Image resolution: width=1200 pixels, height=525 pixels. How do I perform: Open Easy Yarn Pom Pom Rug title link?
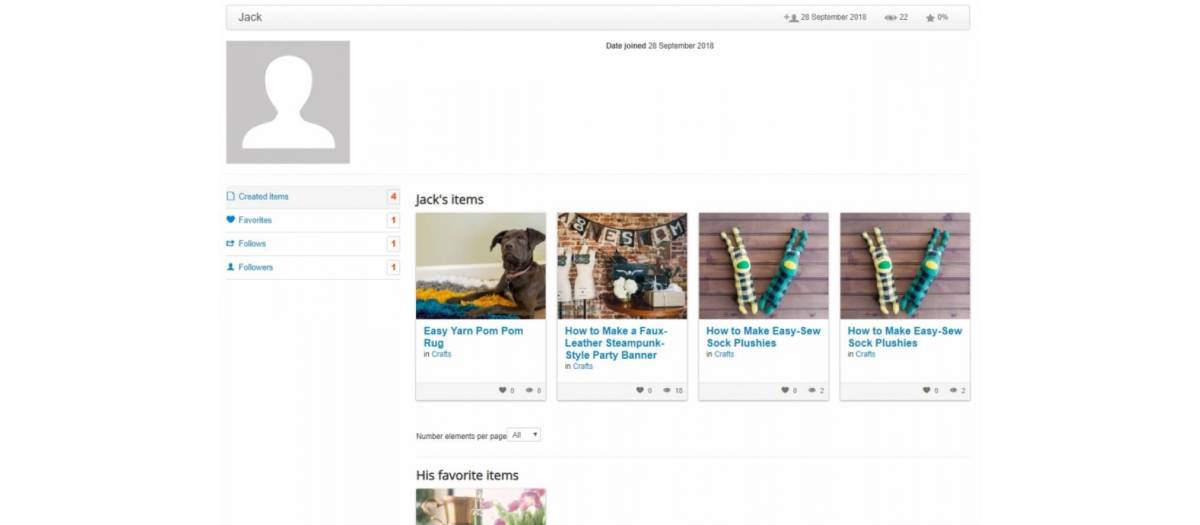pyautogui.click(x=473, y=337)
